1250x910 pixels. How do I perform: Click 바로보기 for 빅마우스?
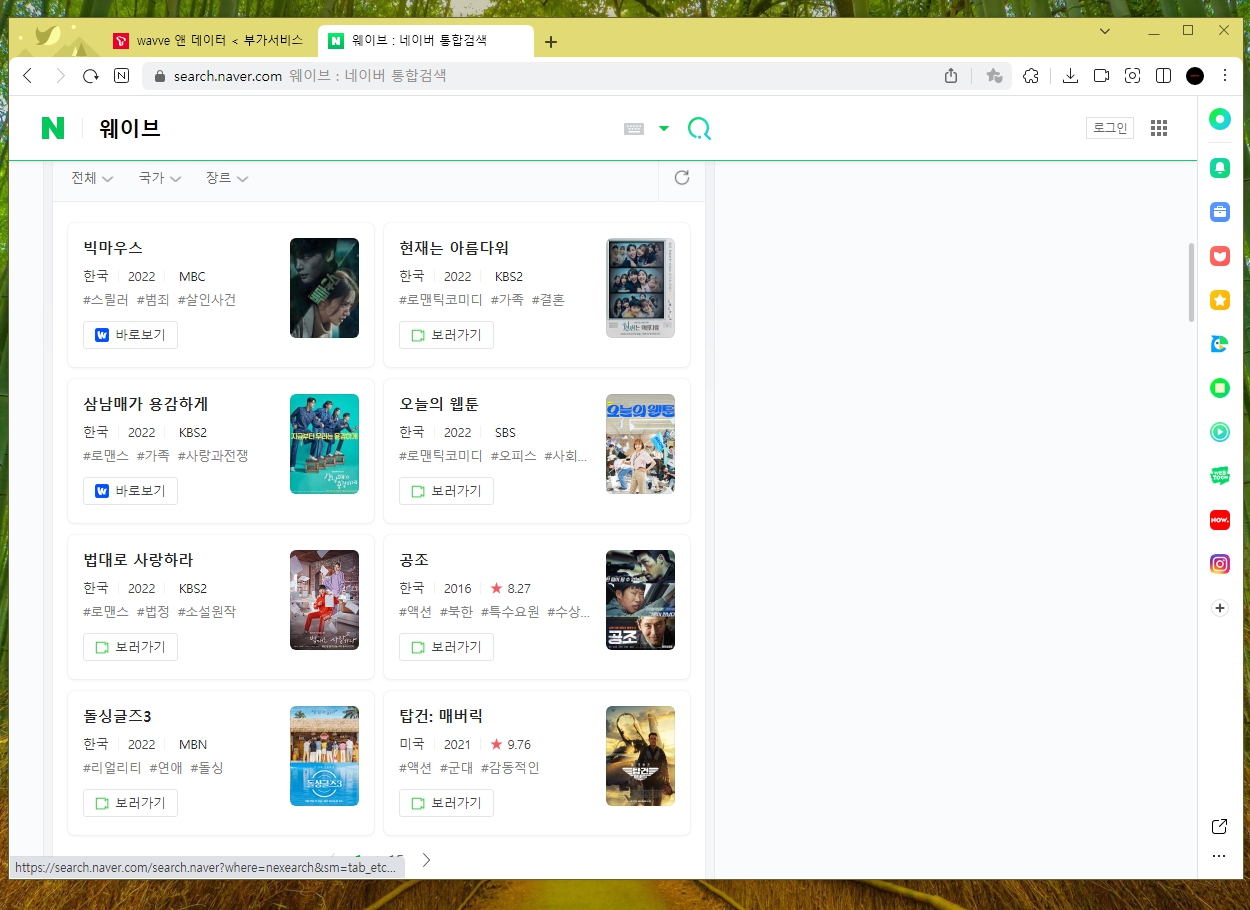[x=130, y=335]
